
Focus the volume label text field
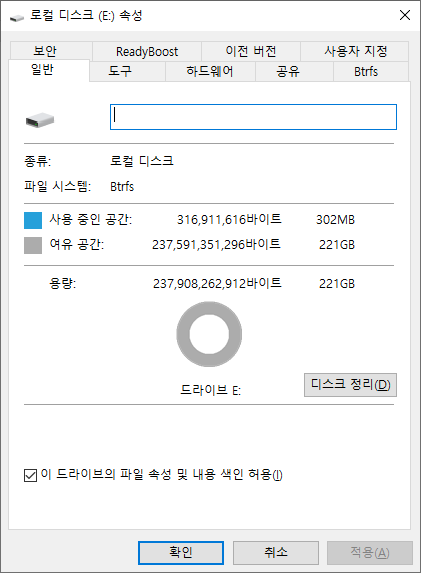pyautogui.click(x=253, y=117)
